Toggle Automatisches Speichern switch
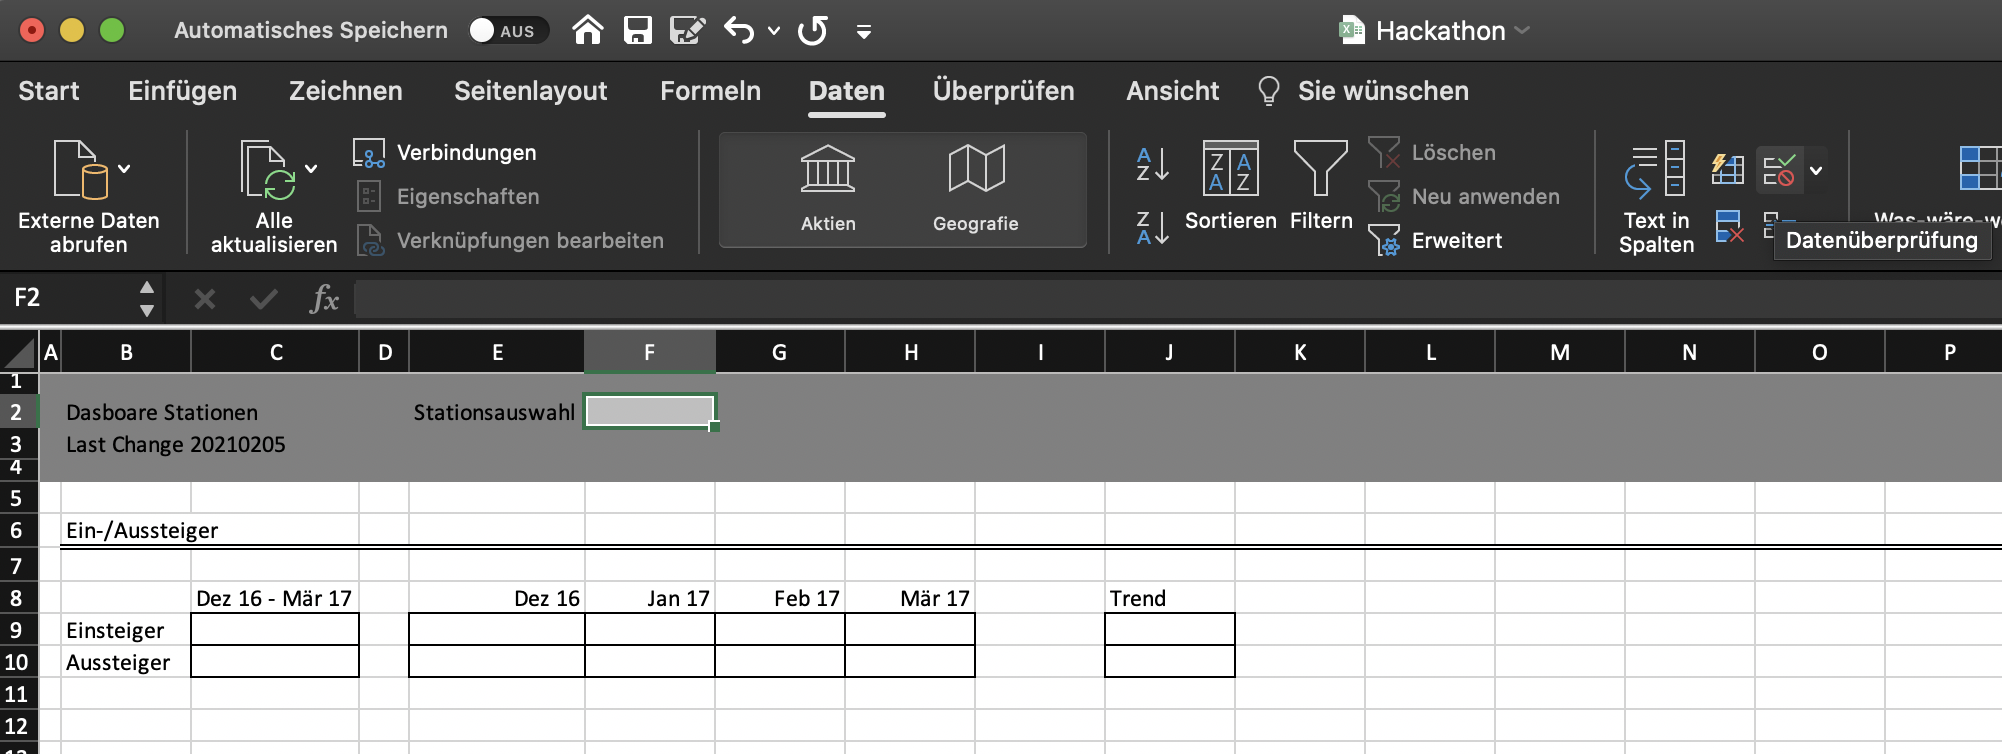2002x754 pixels. point(508,30)
